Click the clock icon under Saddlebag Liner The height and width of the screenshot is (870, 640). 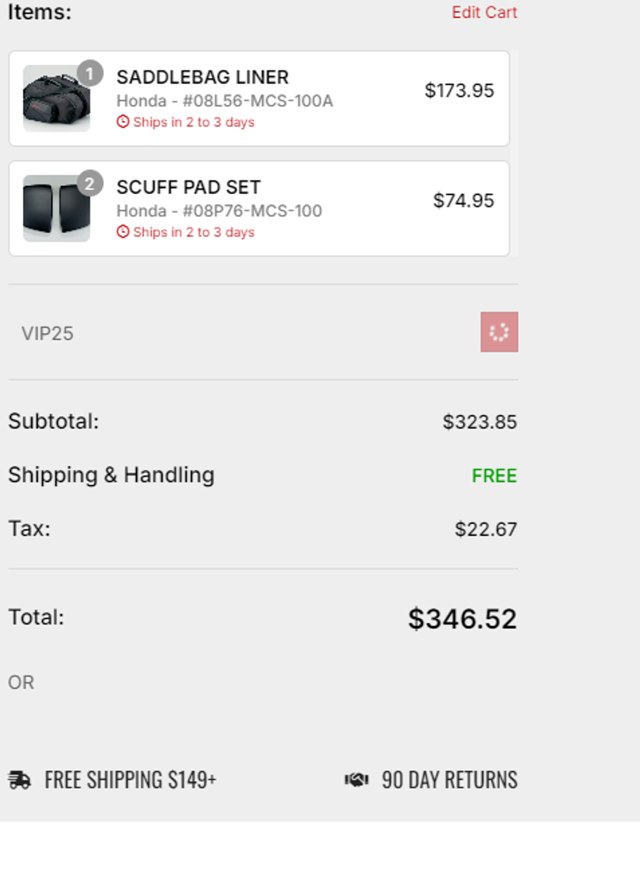pos(123,122)
